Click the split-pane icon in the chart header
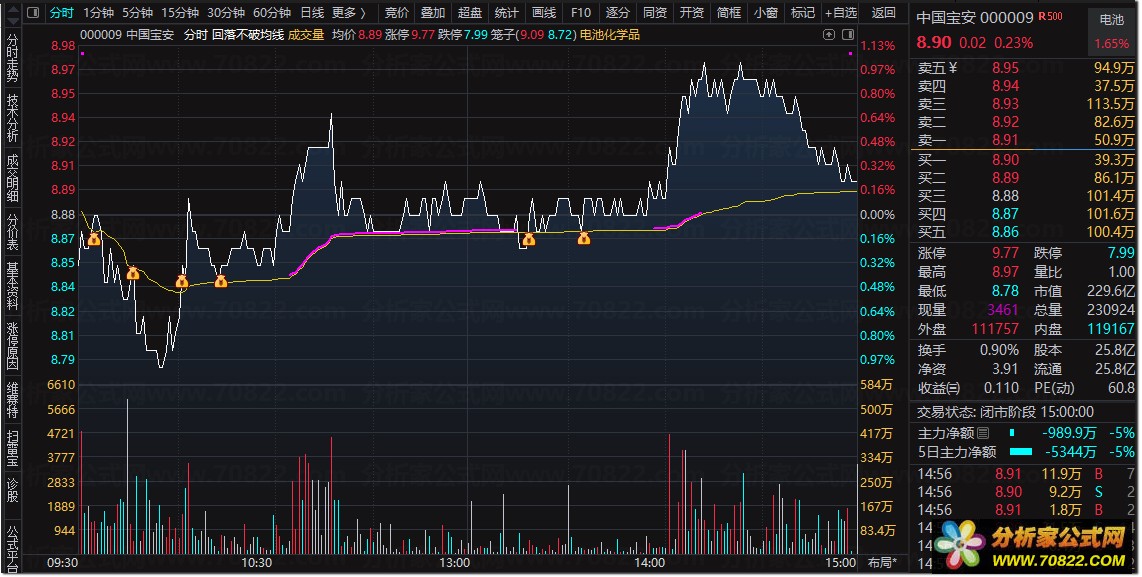1142x577 pixels. point(848,34)
